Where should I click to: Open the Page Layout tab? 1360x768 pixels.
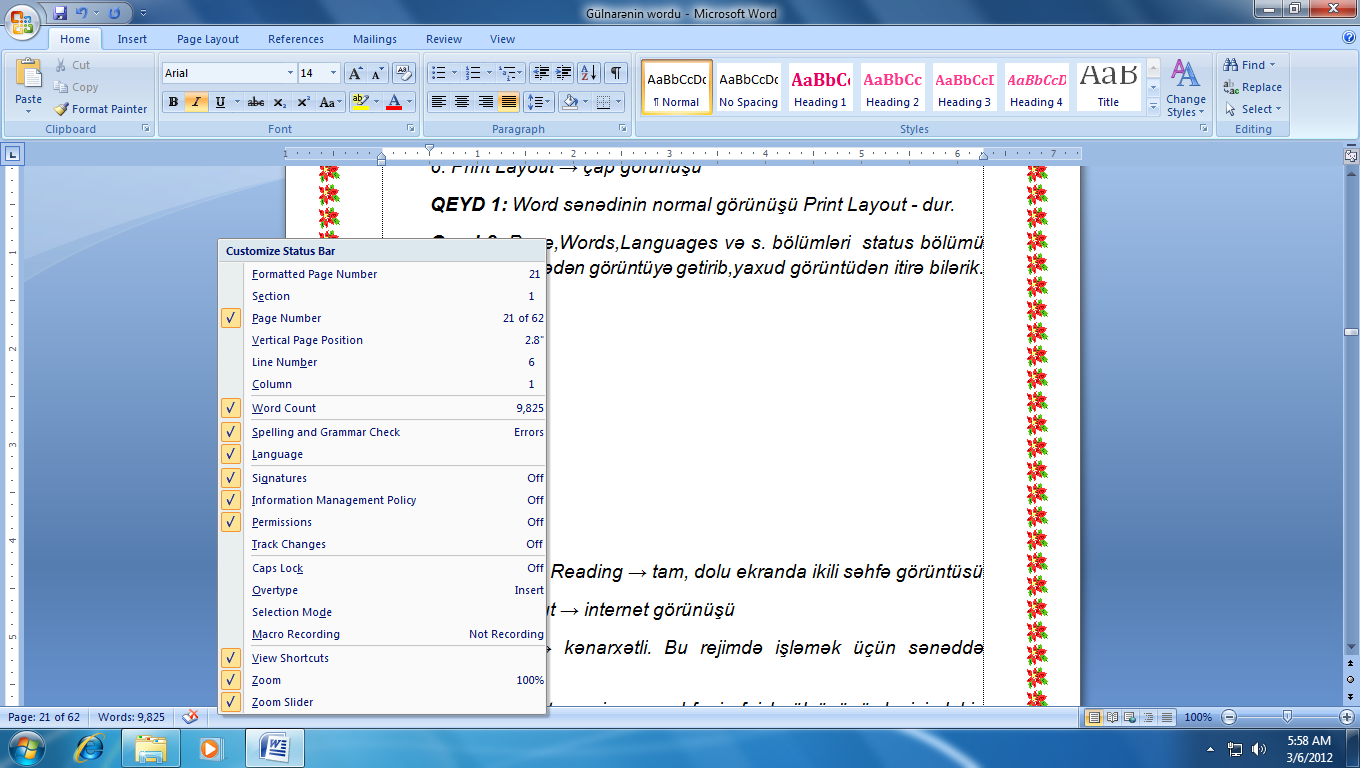[208, 39]
